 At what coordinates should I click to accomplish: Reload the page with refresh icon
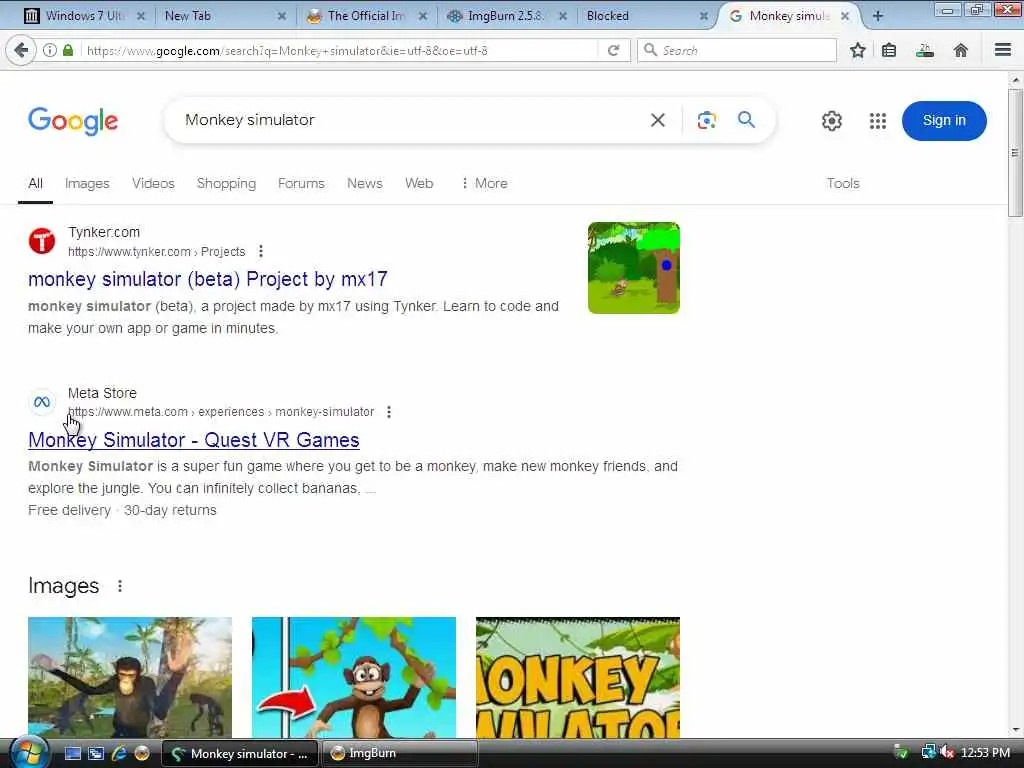(613, 50)
